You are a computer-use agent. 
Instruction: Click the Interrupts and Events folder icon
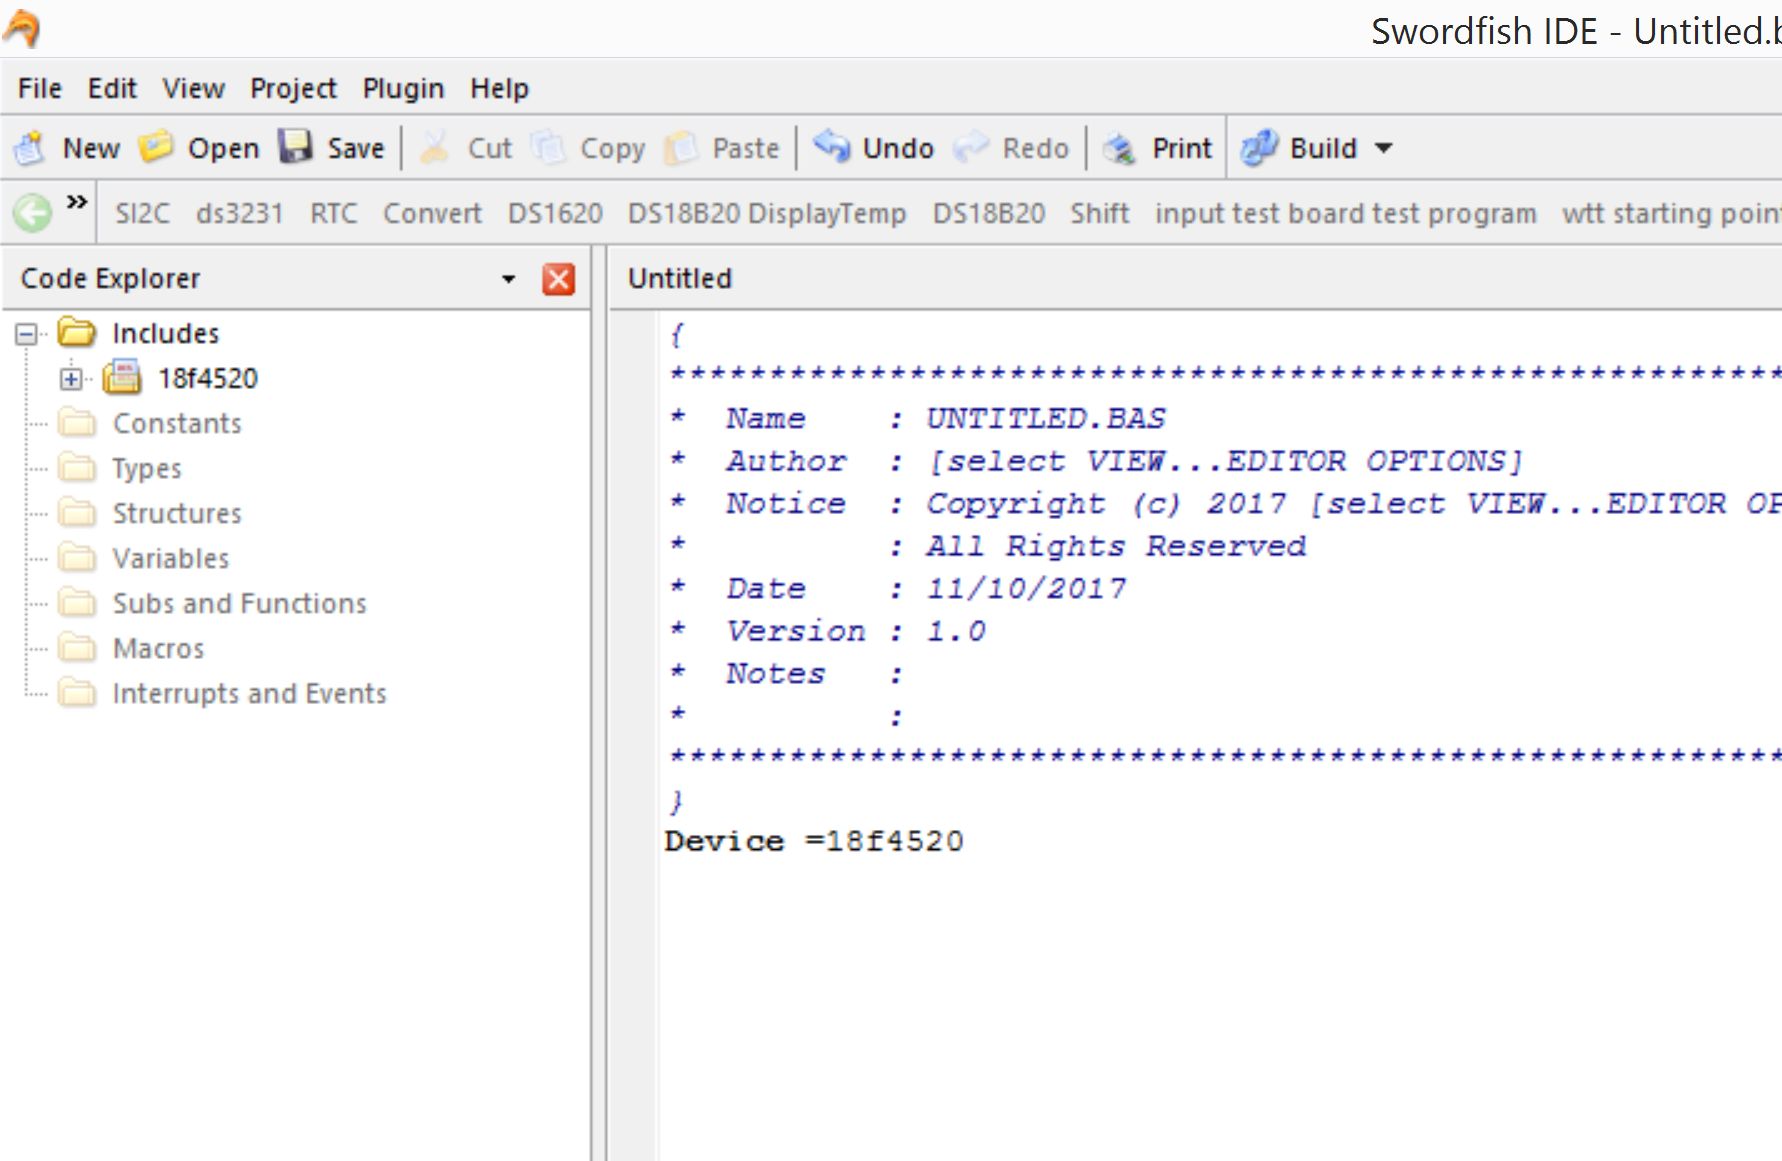77,693
